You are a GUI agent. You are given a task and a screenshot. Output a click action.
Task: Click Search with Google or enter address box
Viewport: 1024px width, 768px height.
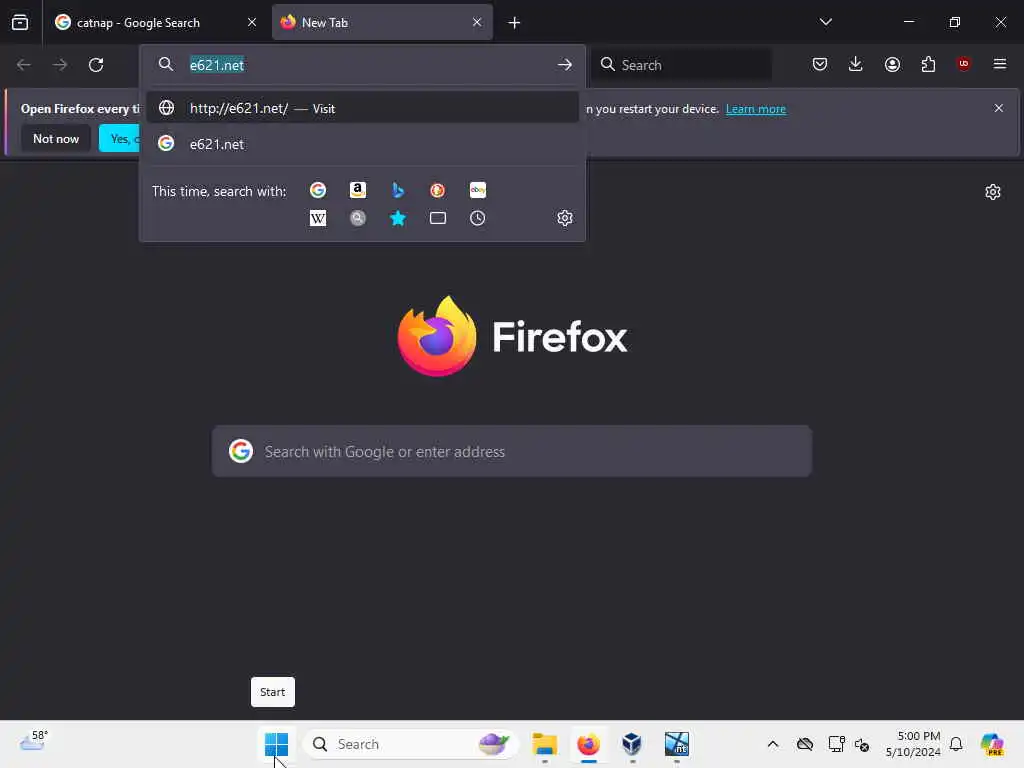pyautogui.click(x=512, y=451)
